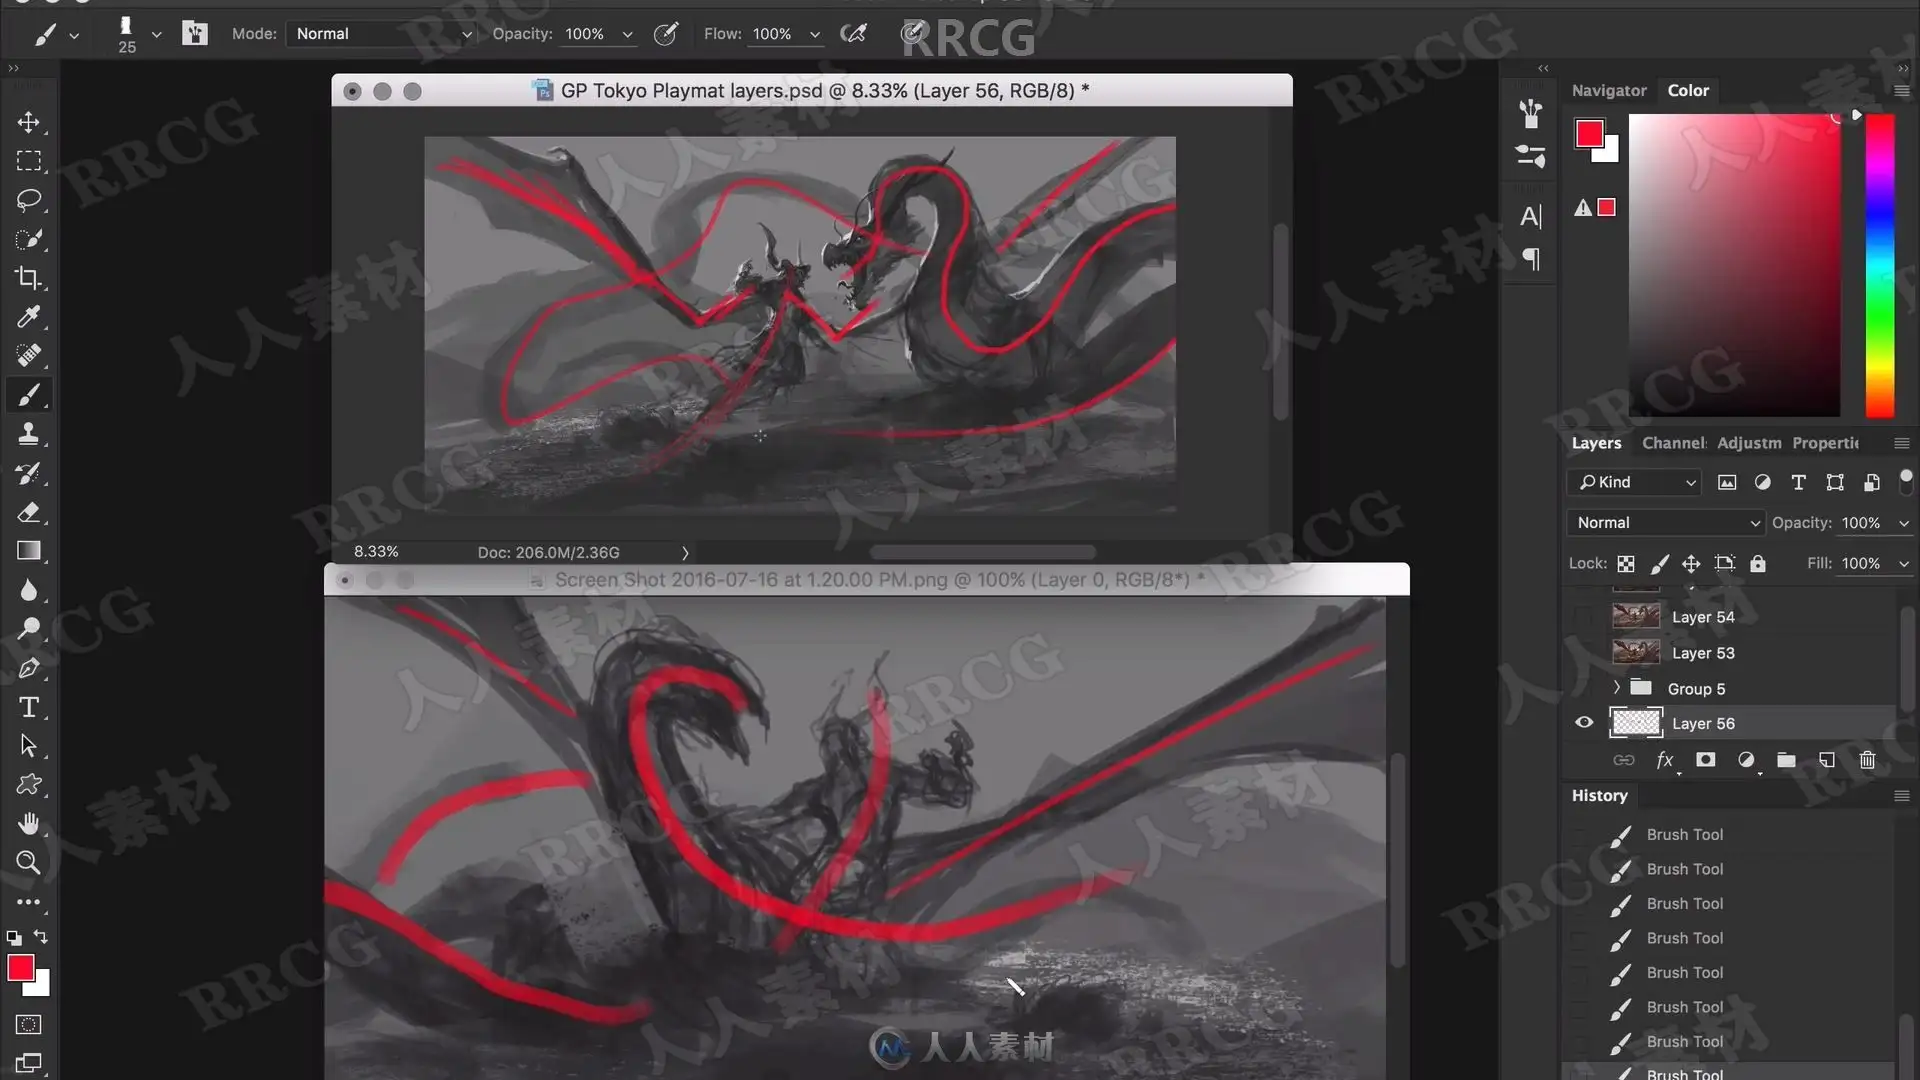Open the tool preset picker arrow
Viewport: 1920px width, 1080px height.
(74, 35)
